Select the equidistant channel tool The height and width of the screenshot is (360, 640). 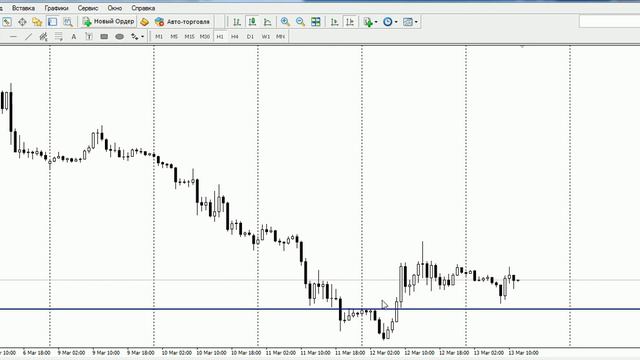pyautogui.click(x=43, y=37)
